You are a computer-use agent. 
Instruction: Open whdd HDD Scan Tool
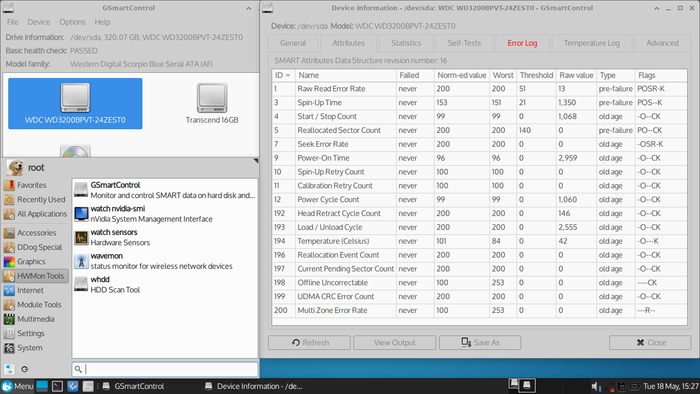pos(165,285)
